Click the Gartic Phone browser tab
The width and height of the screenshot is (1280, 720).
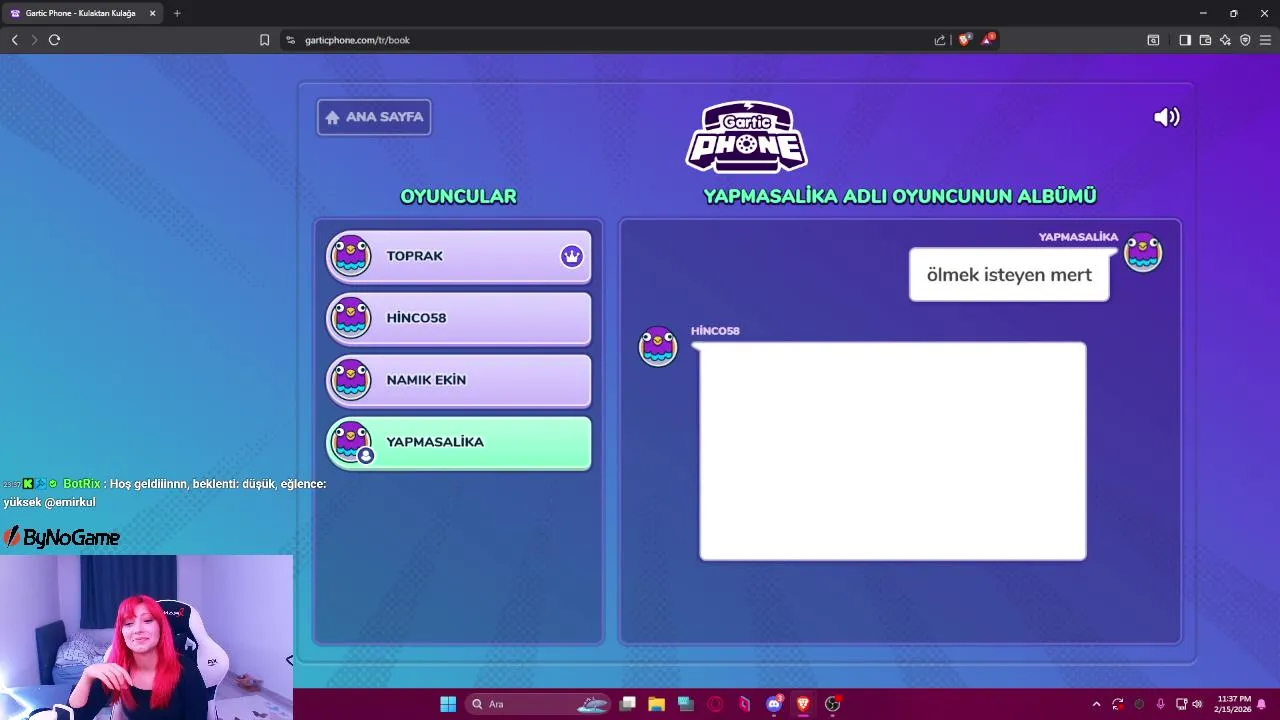click(x=80, y=13)
